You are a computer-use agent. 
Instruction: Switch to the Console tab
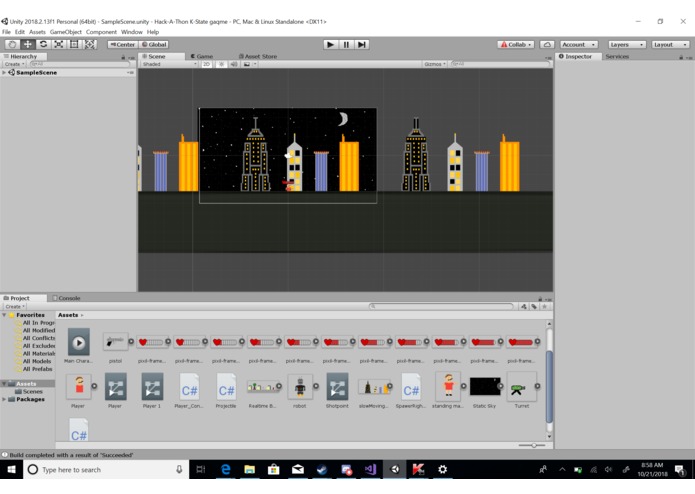pyautogui.click(x=66, y=298)
